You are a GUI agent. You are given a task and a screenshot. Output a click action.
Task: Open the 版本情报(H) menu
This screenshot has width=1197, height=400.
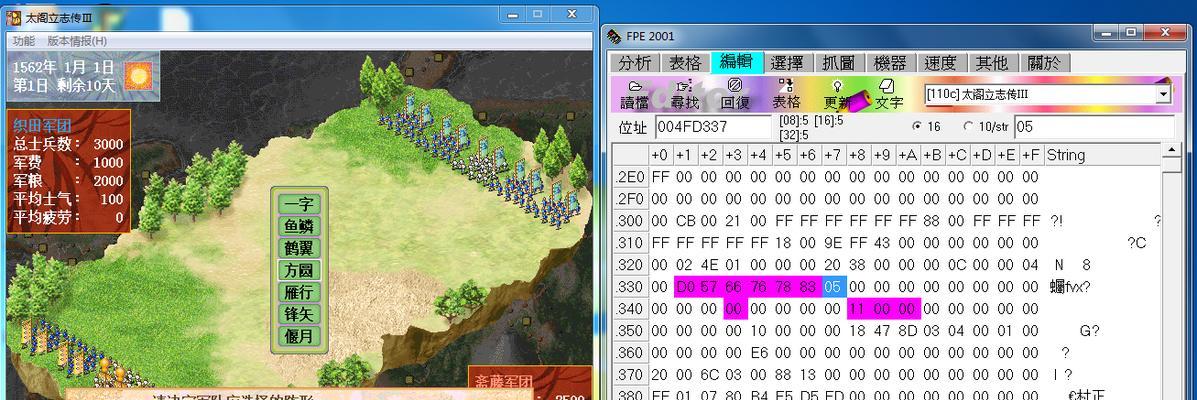pyautogui.click(x=77, y=40)
